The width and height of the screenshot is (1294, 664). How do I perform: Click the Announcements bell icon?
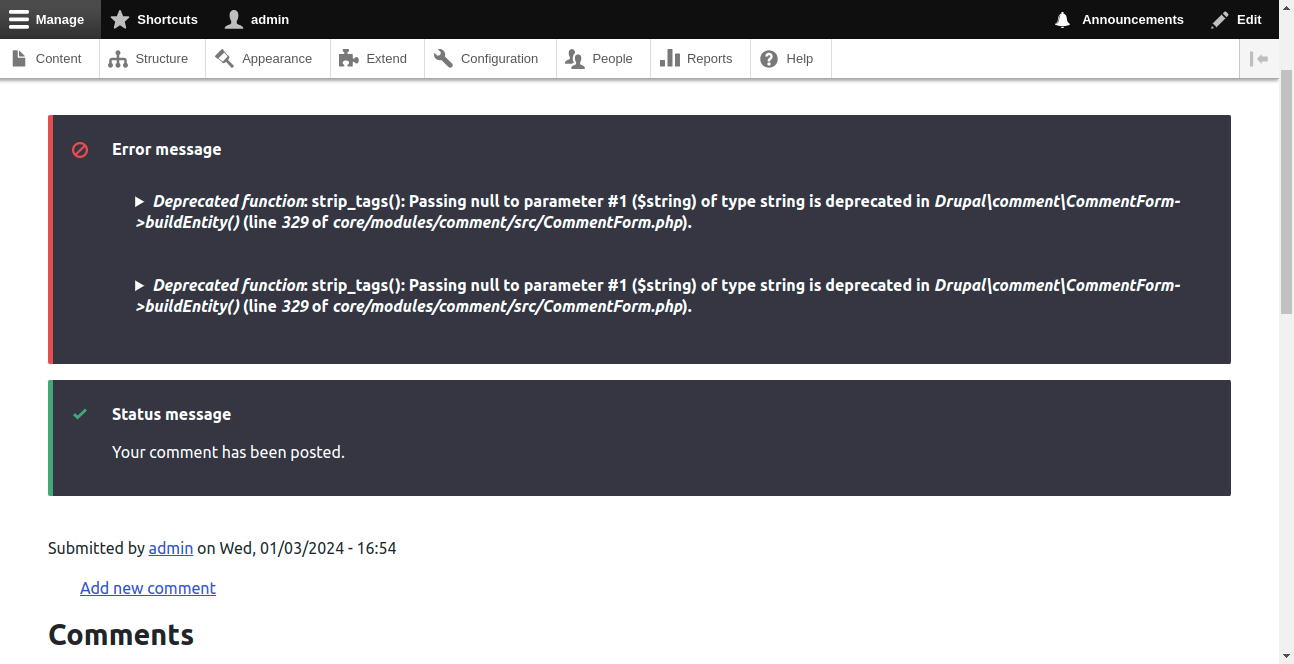[1061, 19]
